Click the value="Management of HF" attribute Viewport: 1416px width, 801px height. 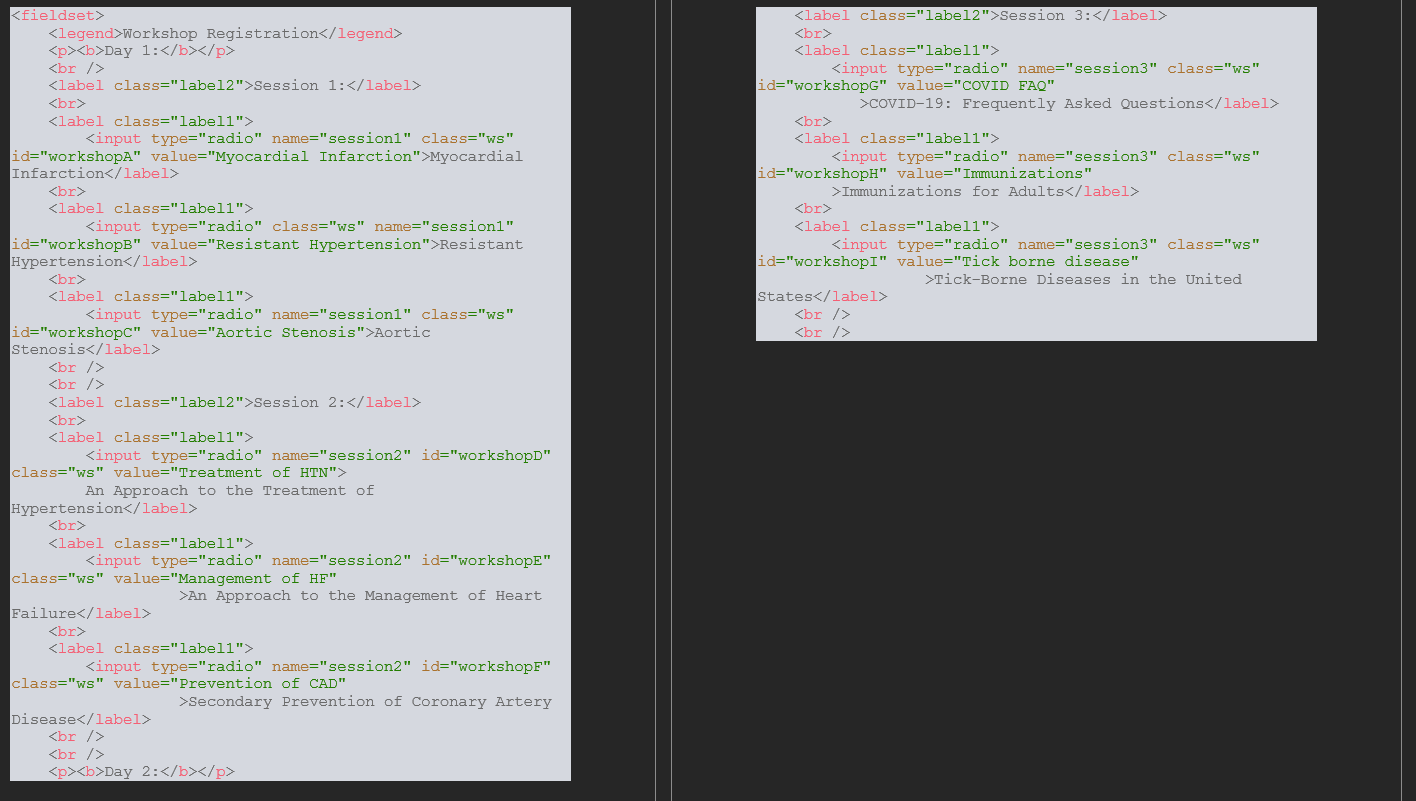(226, 579)
